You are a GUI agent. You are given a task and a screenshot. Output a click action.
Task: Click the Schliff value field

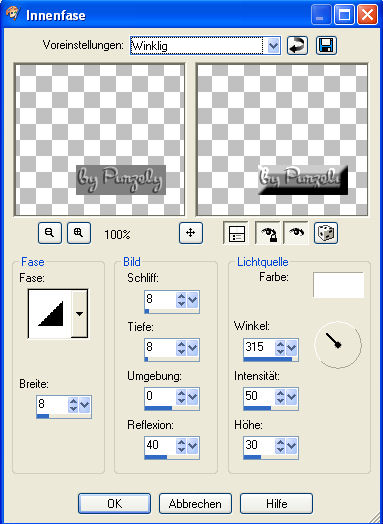(160, 300)
